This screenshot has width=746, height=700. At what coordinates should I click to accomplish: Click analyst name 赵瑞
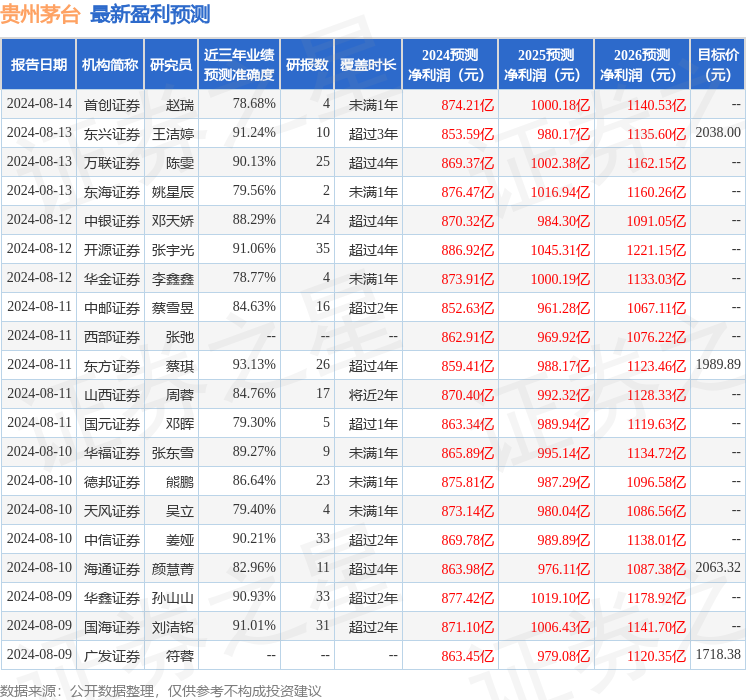180,105
